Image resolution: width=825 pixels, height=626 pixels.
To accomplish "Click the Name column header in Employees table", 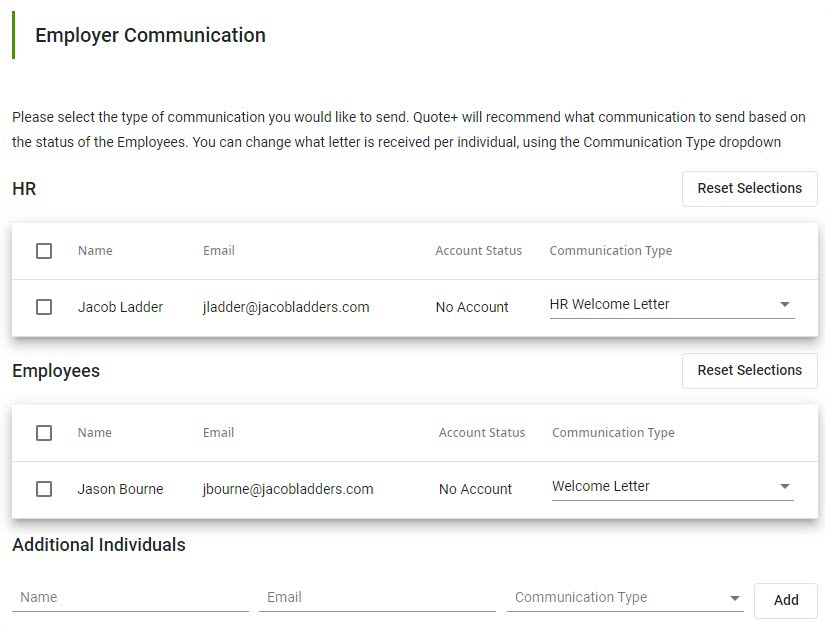I will click(x=95, y=433).
